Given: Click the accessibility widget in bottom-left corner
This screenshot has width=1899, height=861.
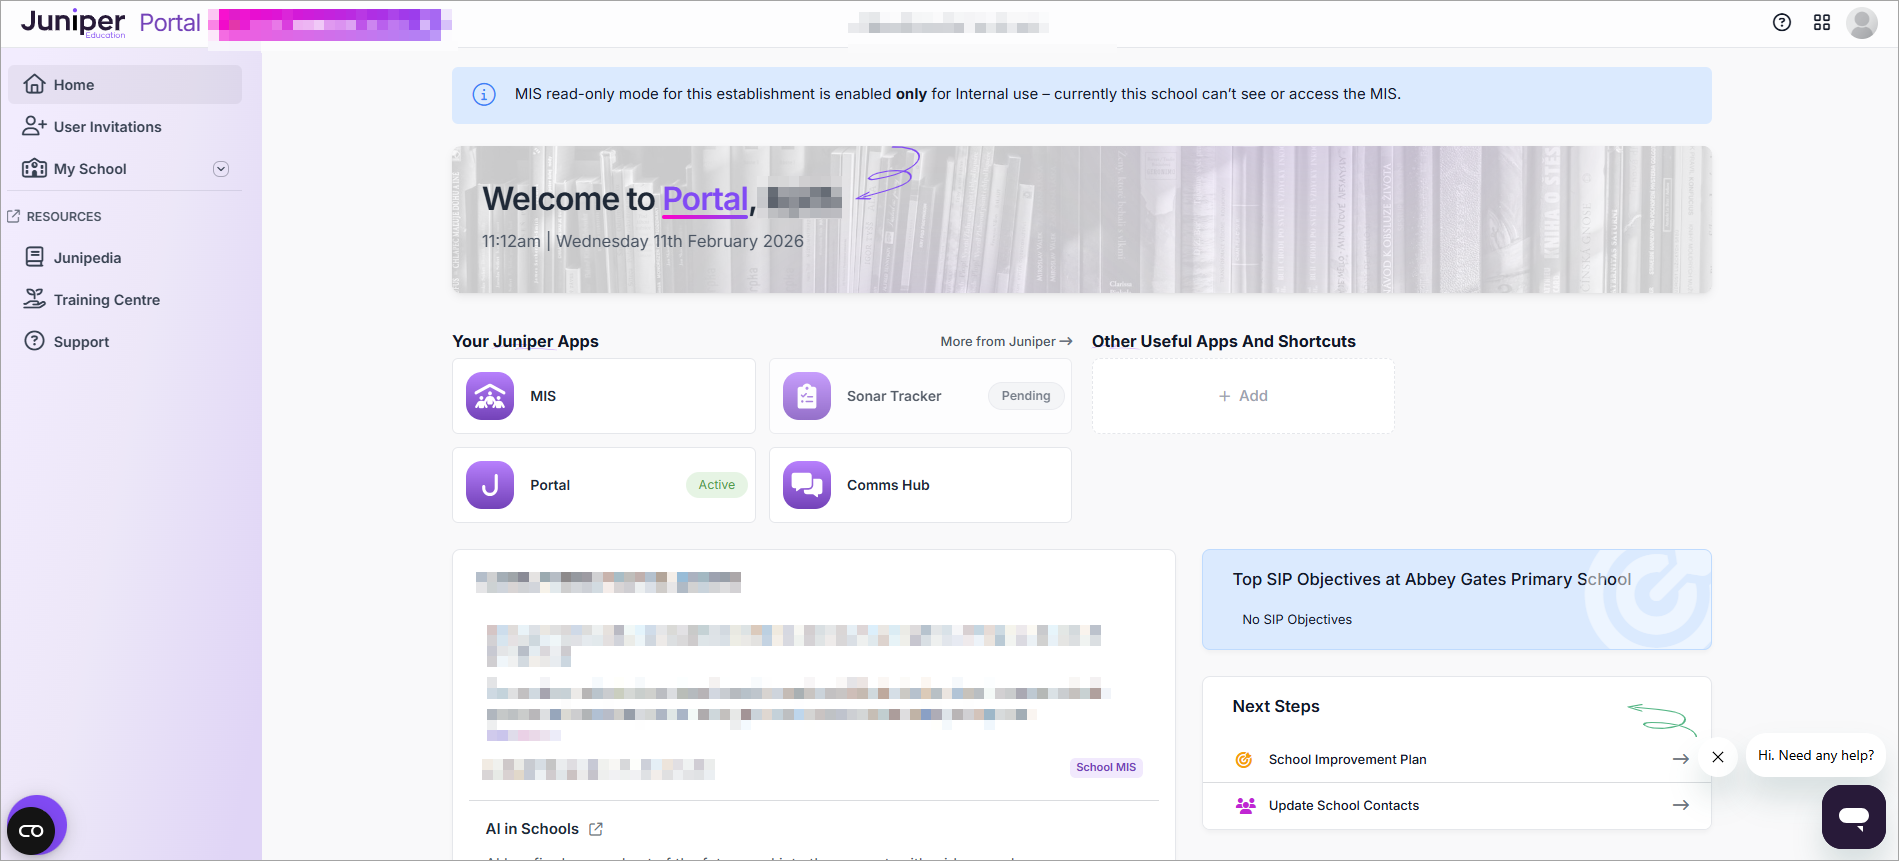Looking at the screenshot, I should point(32,830).
